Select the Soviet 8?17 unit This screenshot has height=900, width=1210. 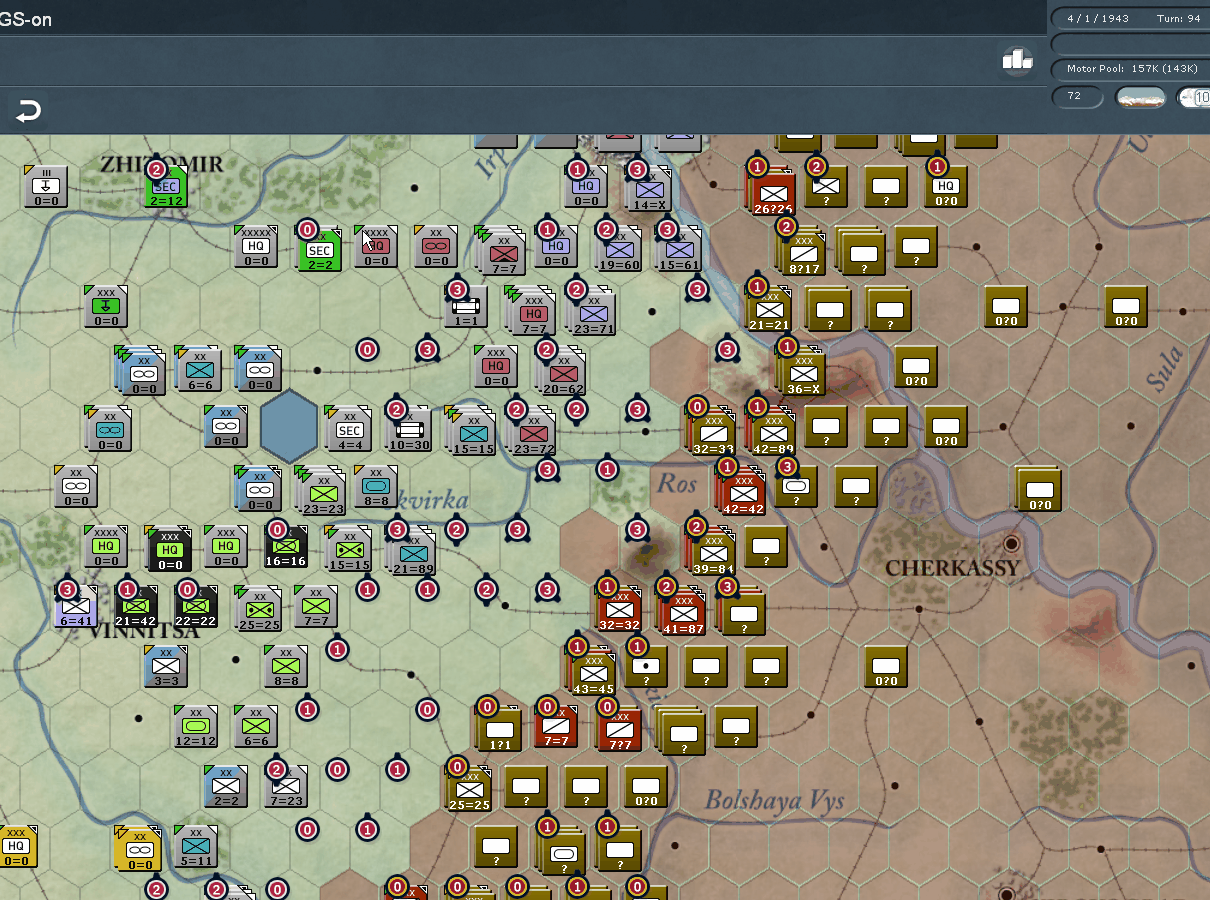click(804, 252)
